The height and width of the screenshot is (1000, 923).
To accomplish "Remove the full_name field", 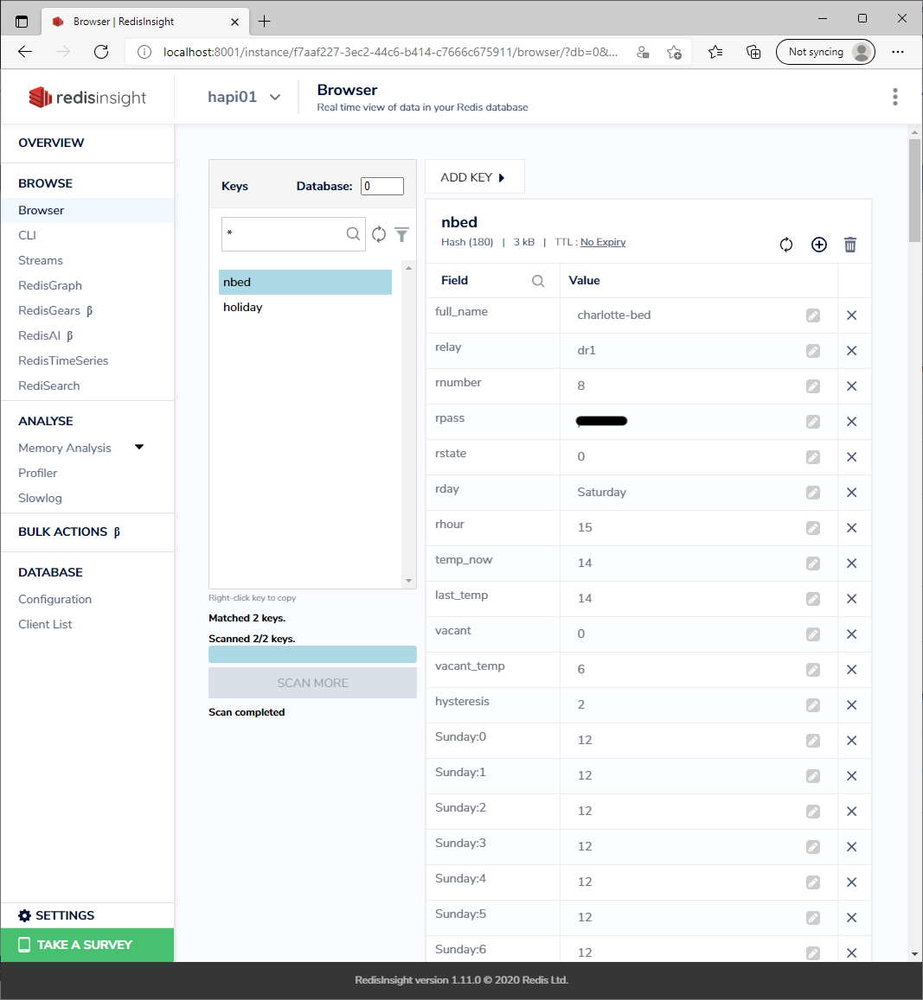I will pyautogui.click(x=852, y=315).
